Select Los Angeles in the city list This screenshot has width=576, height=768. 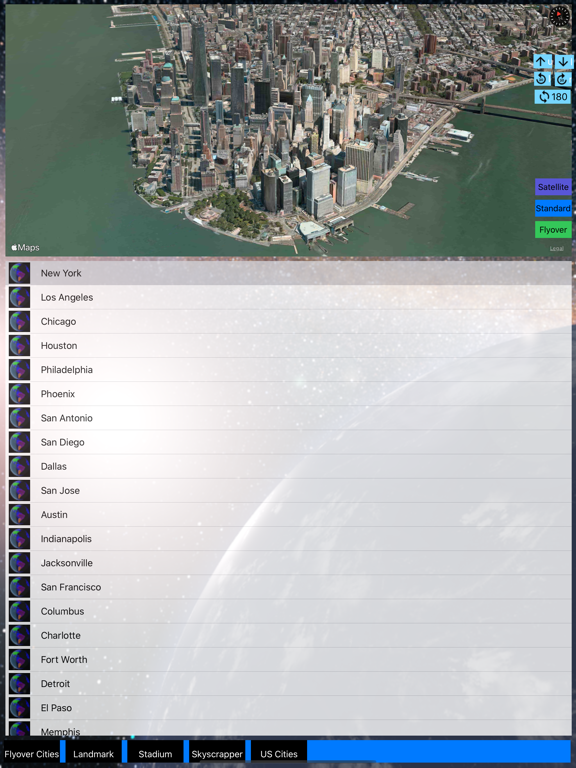[289, 297]
